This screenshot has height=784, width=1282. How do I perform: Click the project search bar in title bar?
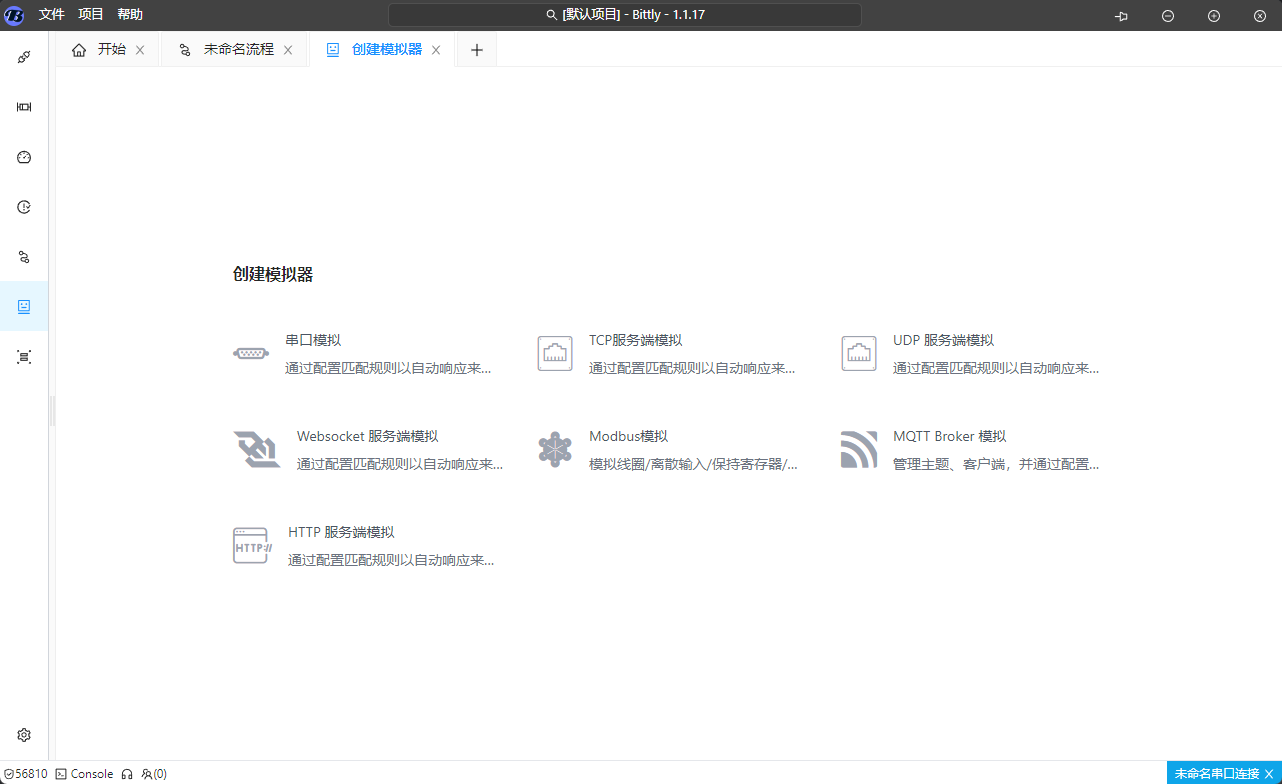click(625, 15)
